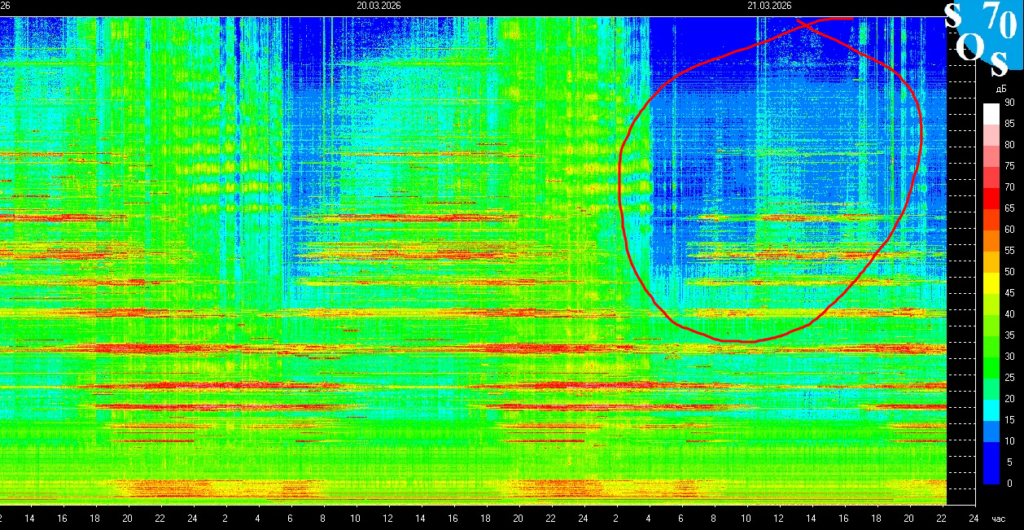Select the cyan 20 dB legend color
The image size is (1024, 530).
point(992,398)
